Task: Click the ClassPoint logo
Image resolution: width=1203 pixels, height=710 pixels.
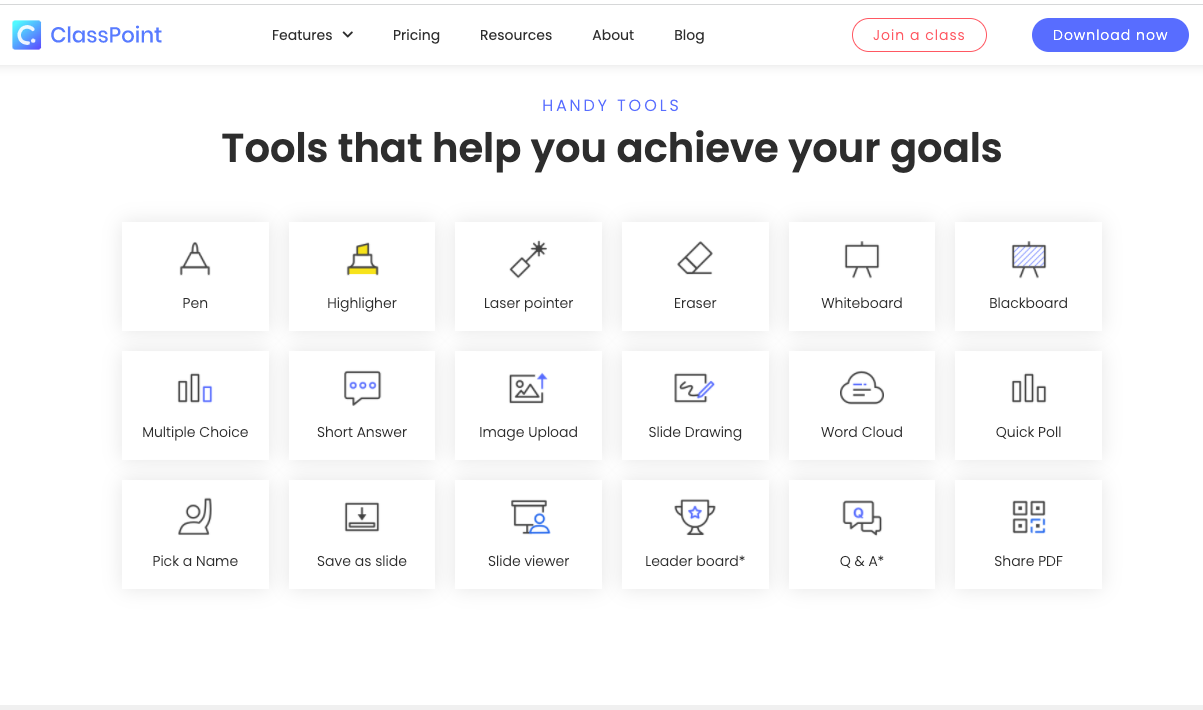Action: pos(87,35)
